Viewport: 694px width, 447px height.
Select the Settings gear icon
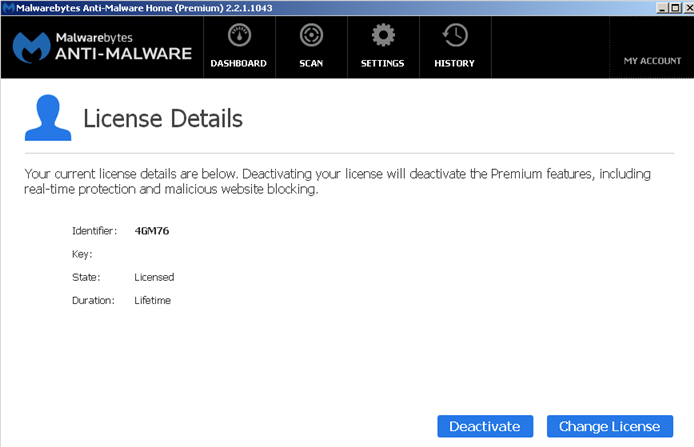pos(382,36)
